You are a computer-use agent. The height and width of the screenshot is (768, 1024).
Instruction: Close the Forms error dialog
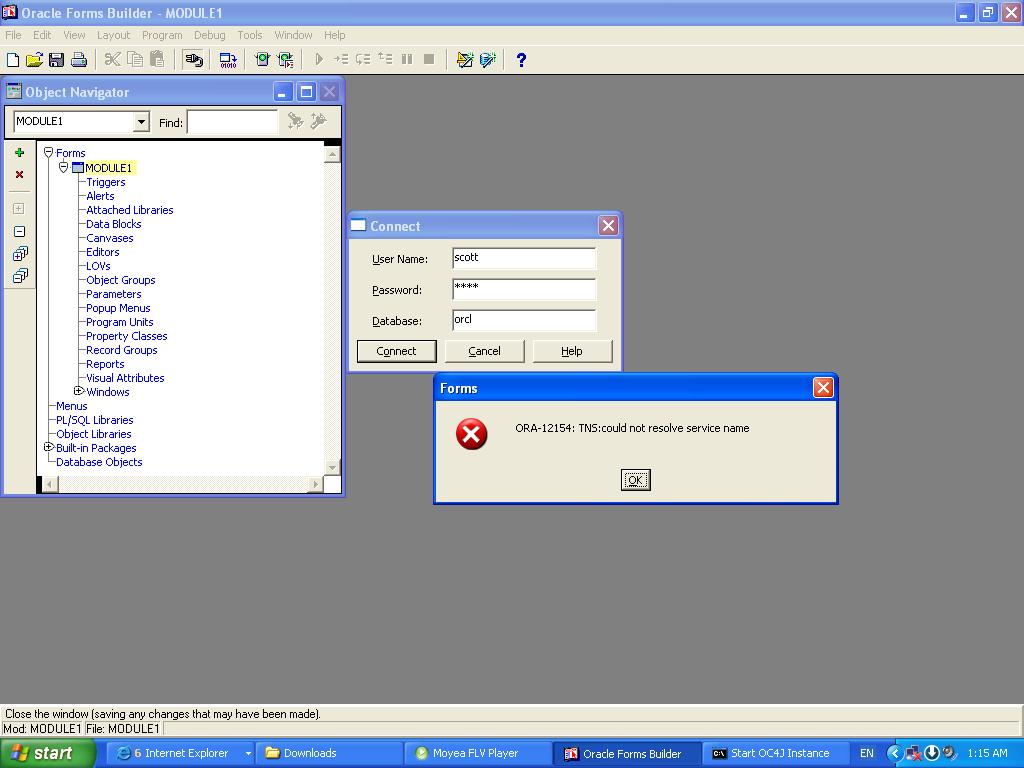[823, 388]
